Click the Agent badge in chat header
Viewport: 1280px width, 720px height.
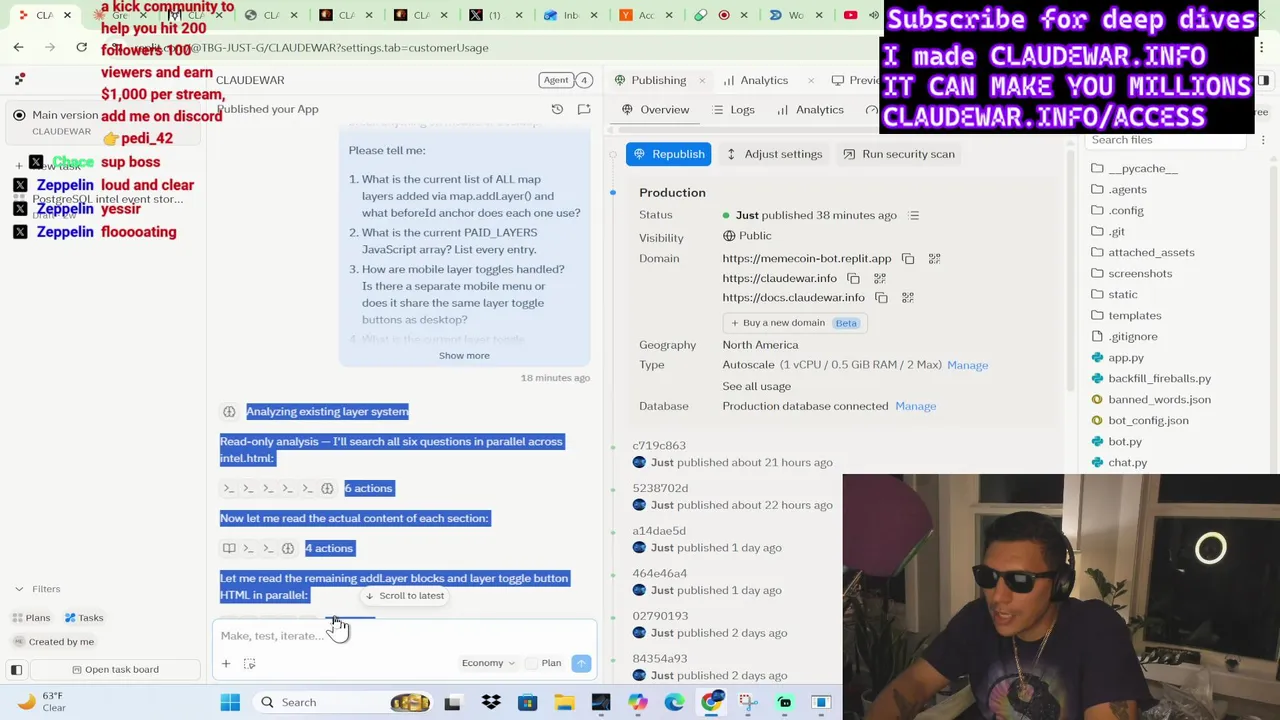556,80
